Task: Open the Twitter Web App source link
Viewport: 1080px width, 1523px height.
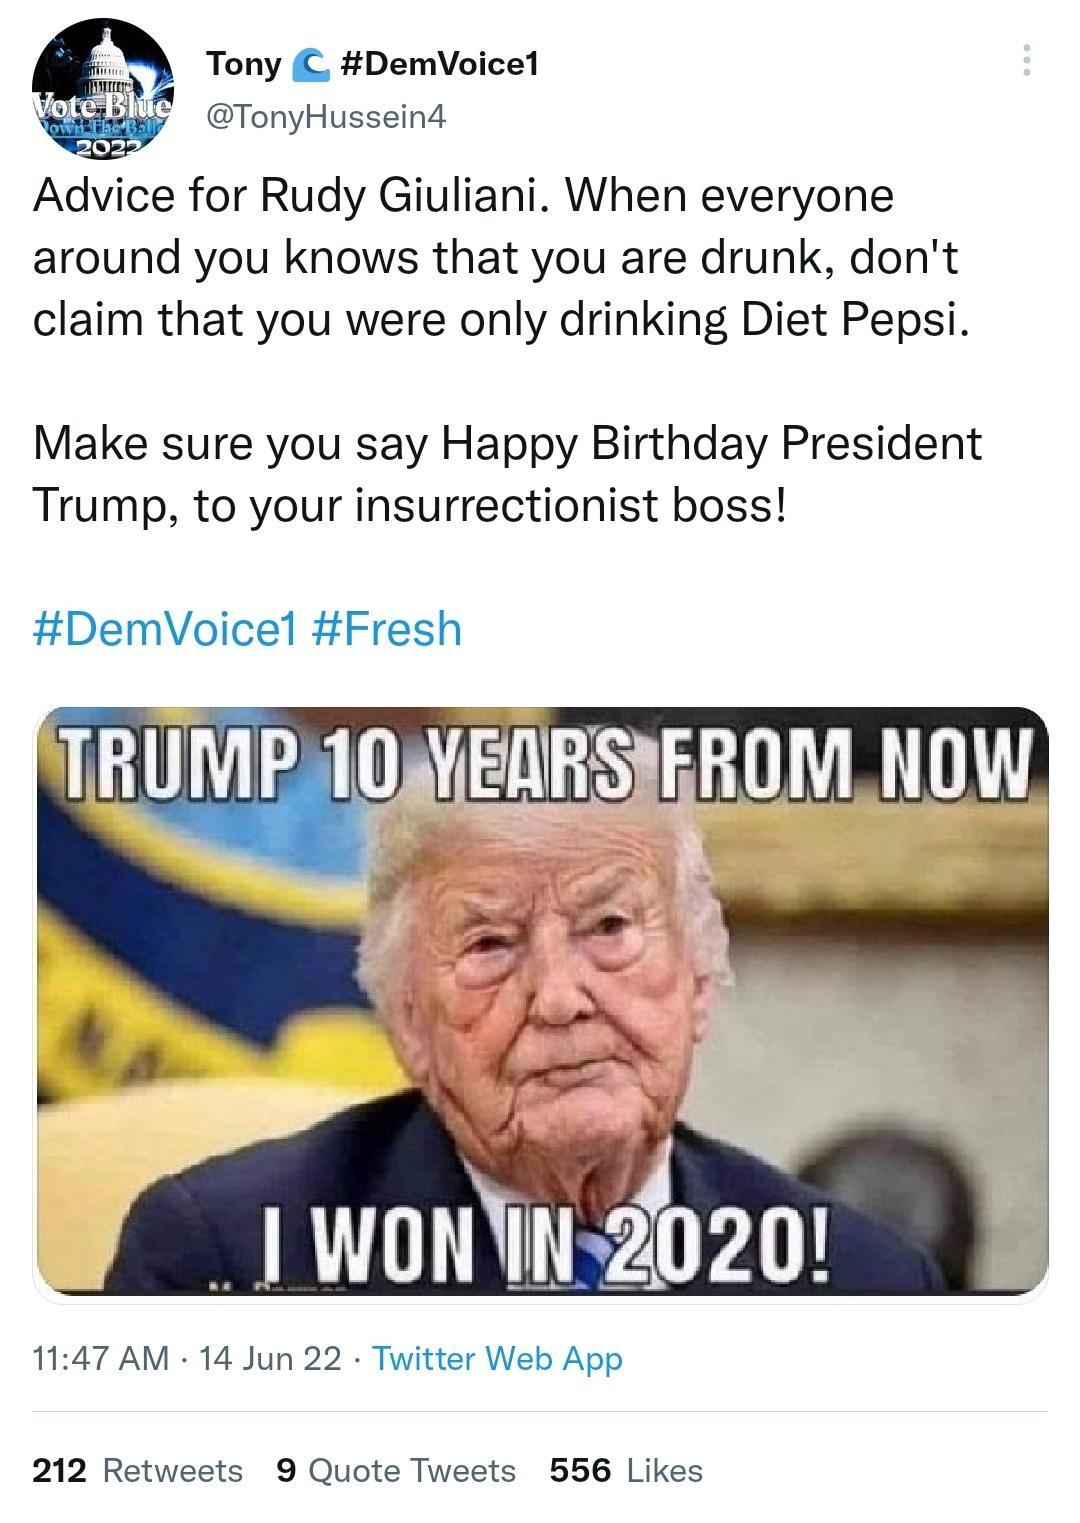Action: (x=497, y=1358)
